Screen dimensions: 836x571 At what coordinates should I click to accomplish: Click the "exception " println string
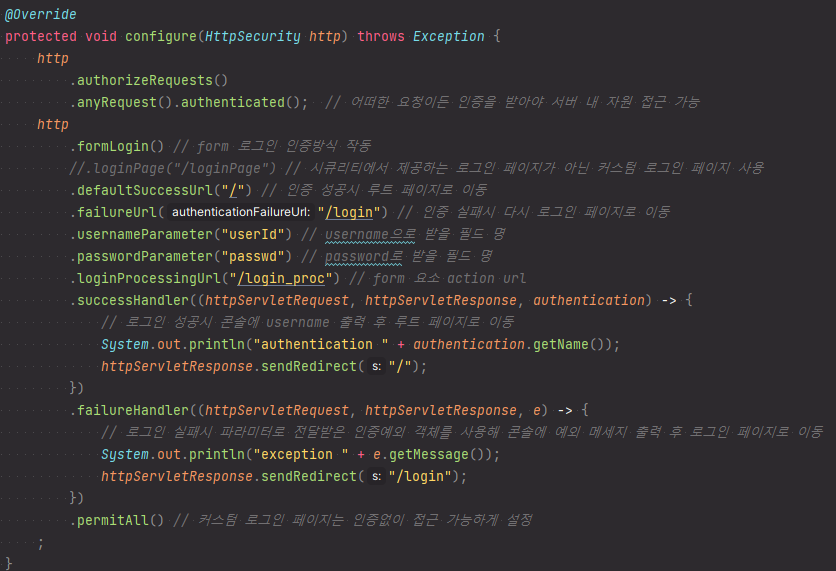(x=301, y=454)
